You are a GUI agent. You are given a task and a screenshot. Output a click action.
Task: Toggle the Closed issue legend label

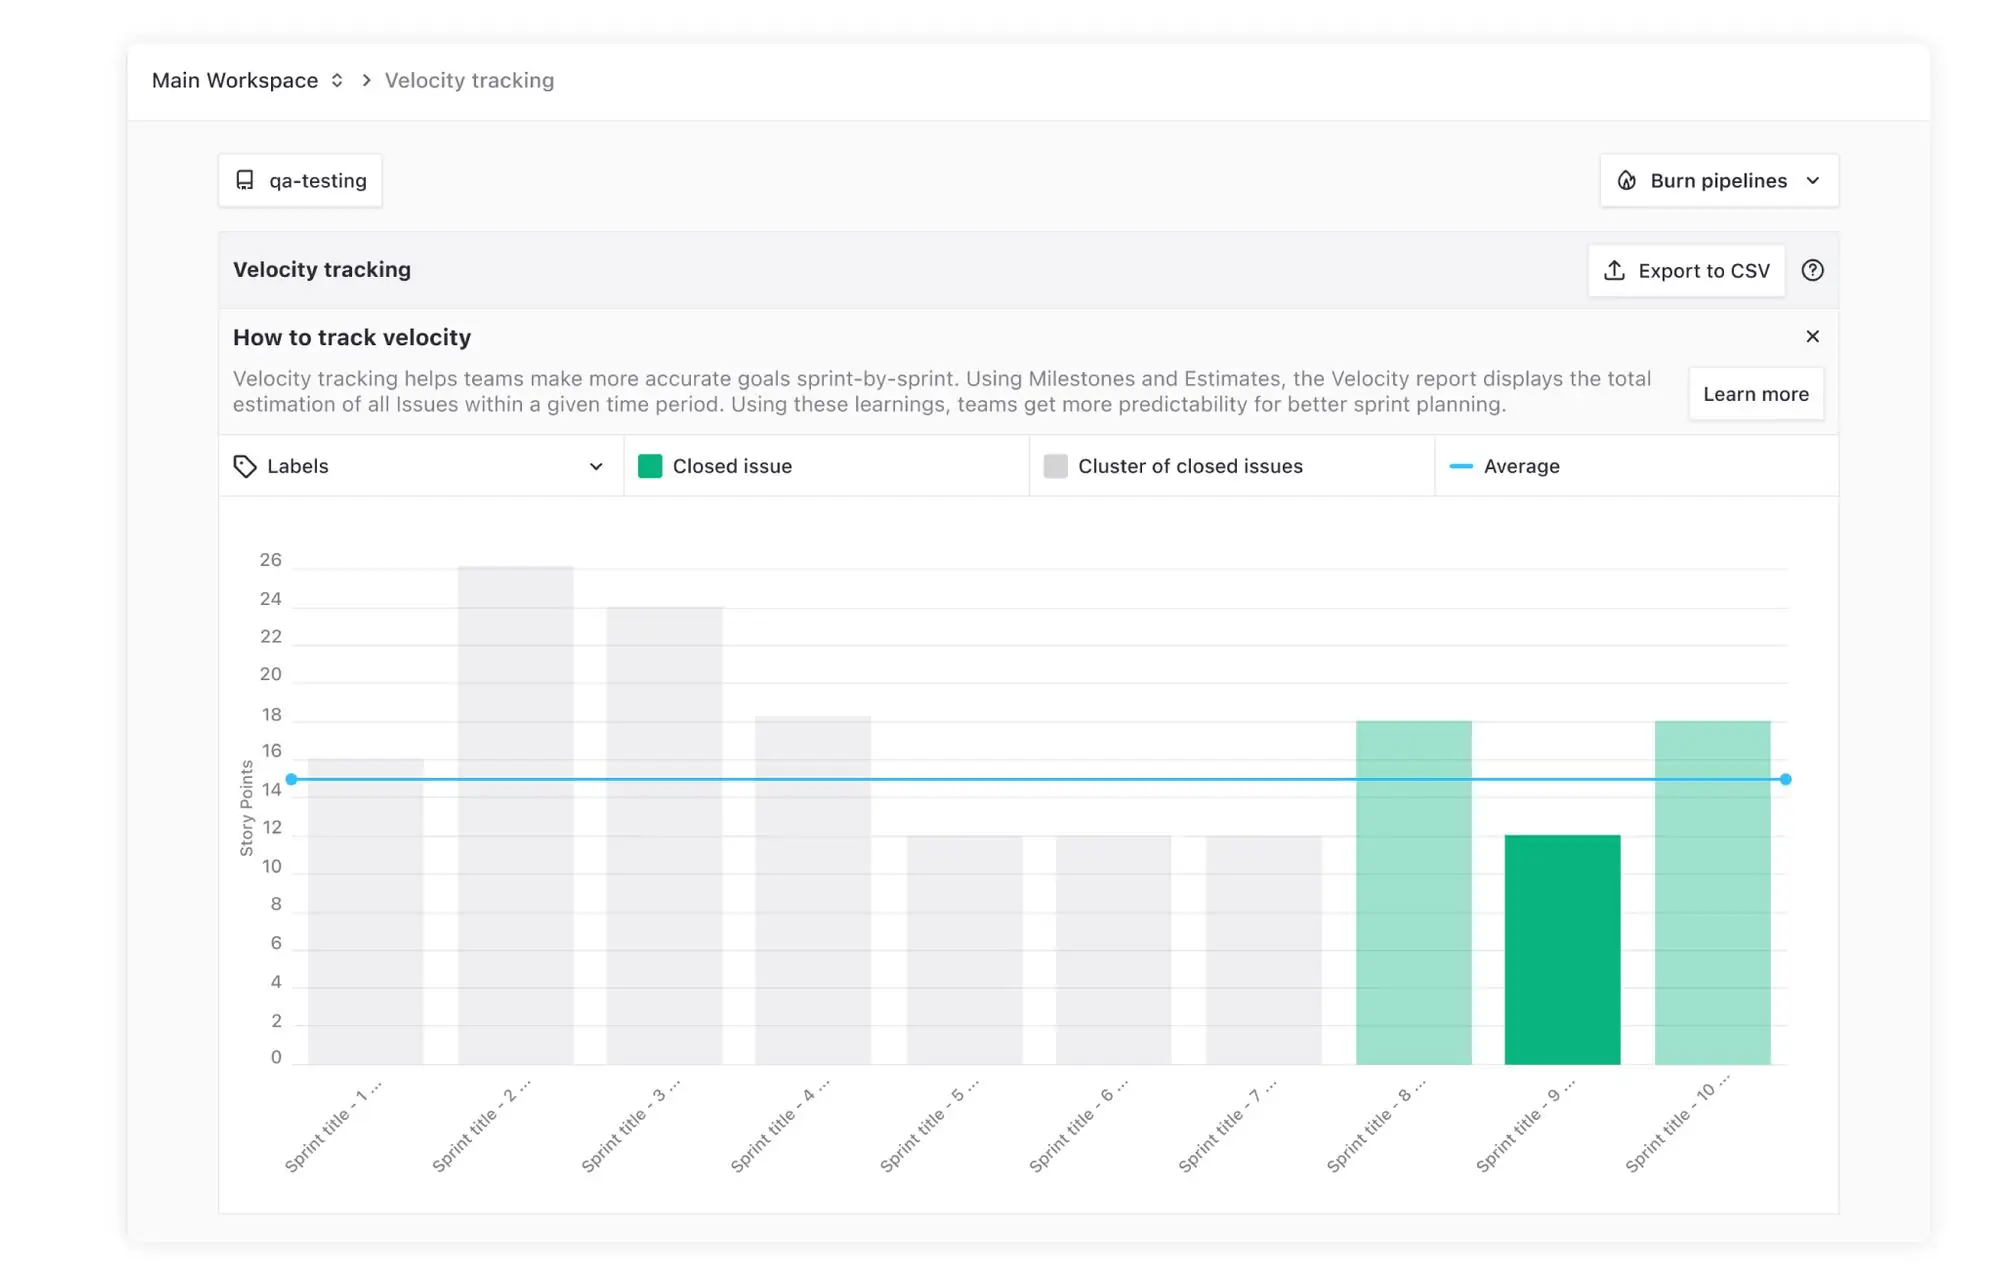tap(732, 466)
